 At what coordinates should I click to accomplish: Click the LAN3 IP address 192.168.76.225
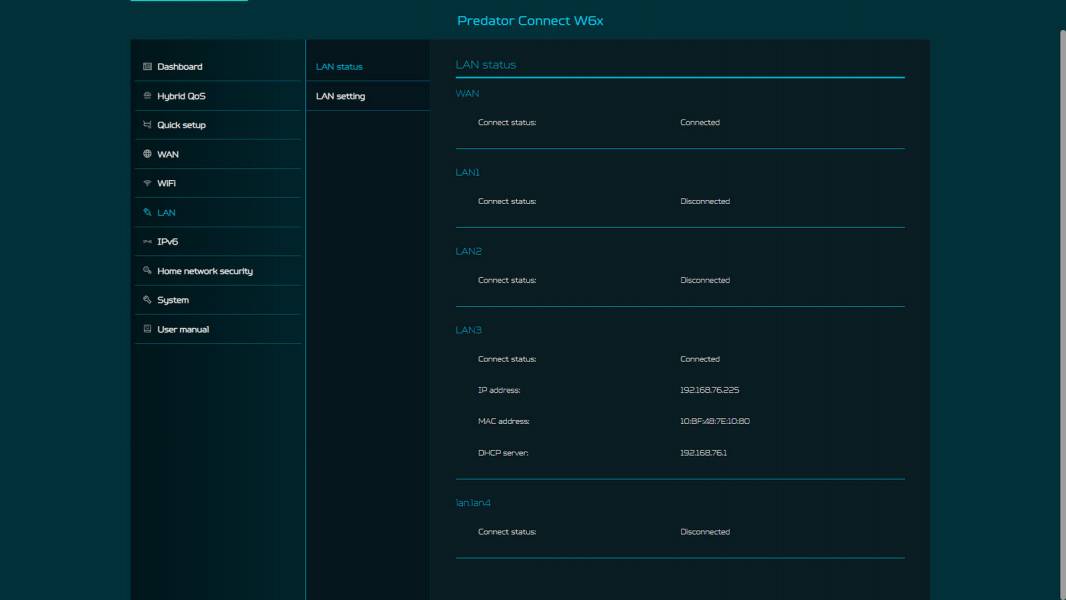710,389
